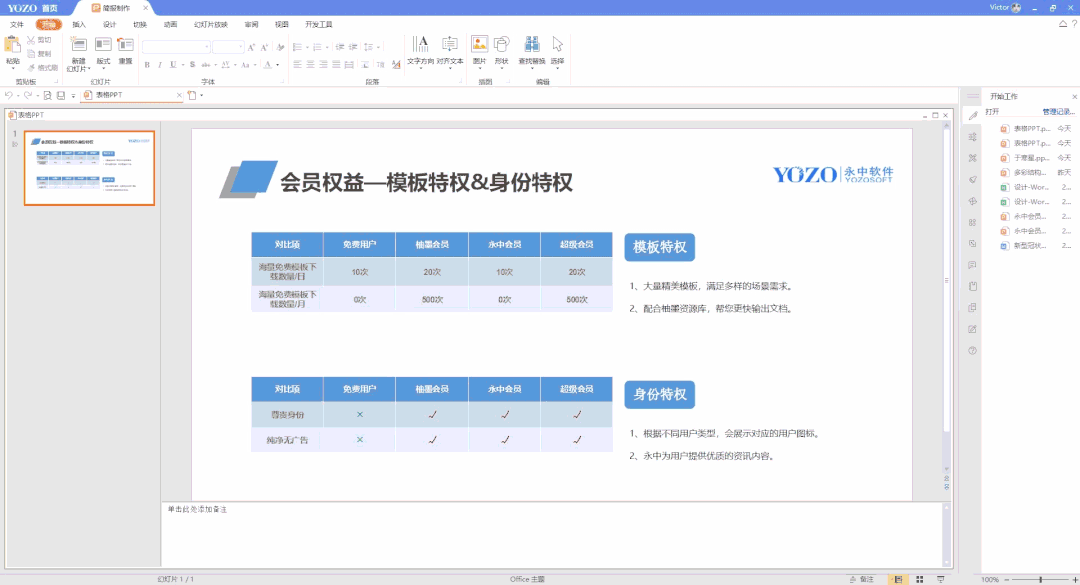This screenshot has height=585, width=1080.
Task: Switch to the 幻灯片放映 ribbon tab
Action: [x=211, y=24]
